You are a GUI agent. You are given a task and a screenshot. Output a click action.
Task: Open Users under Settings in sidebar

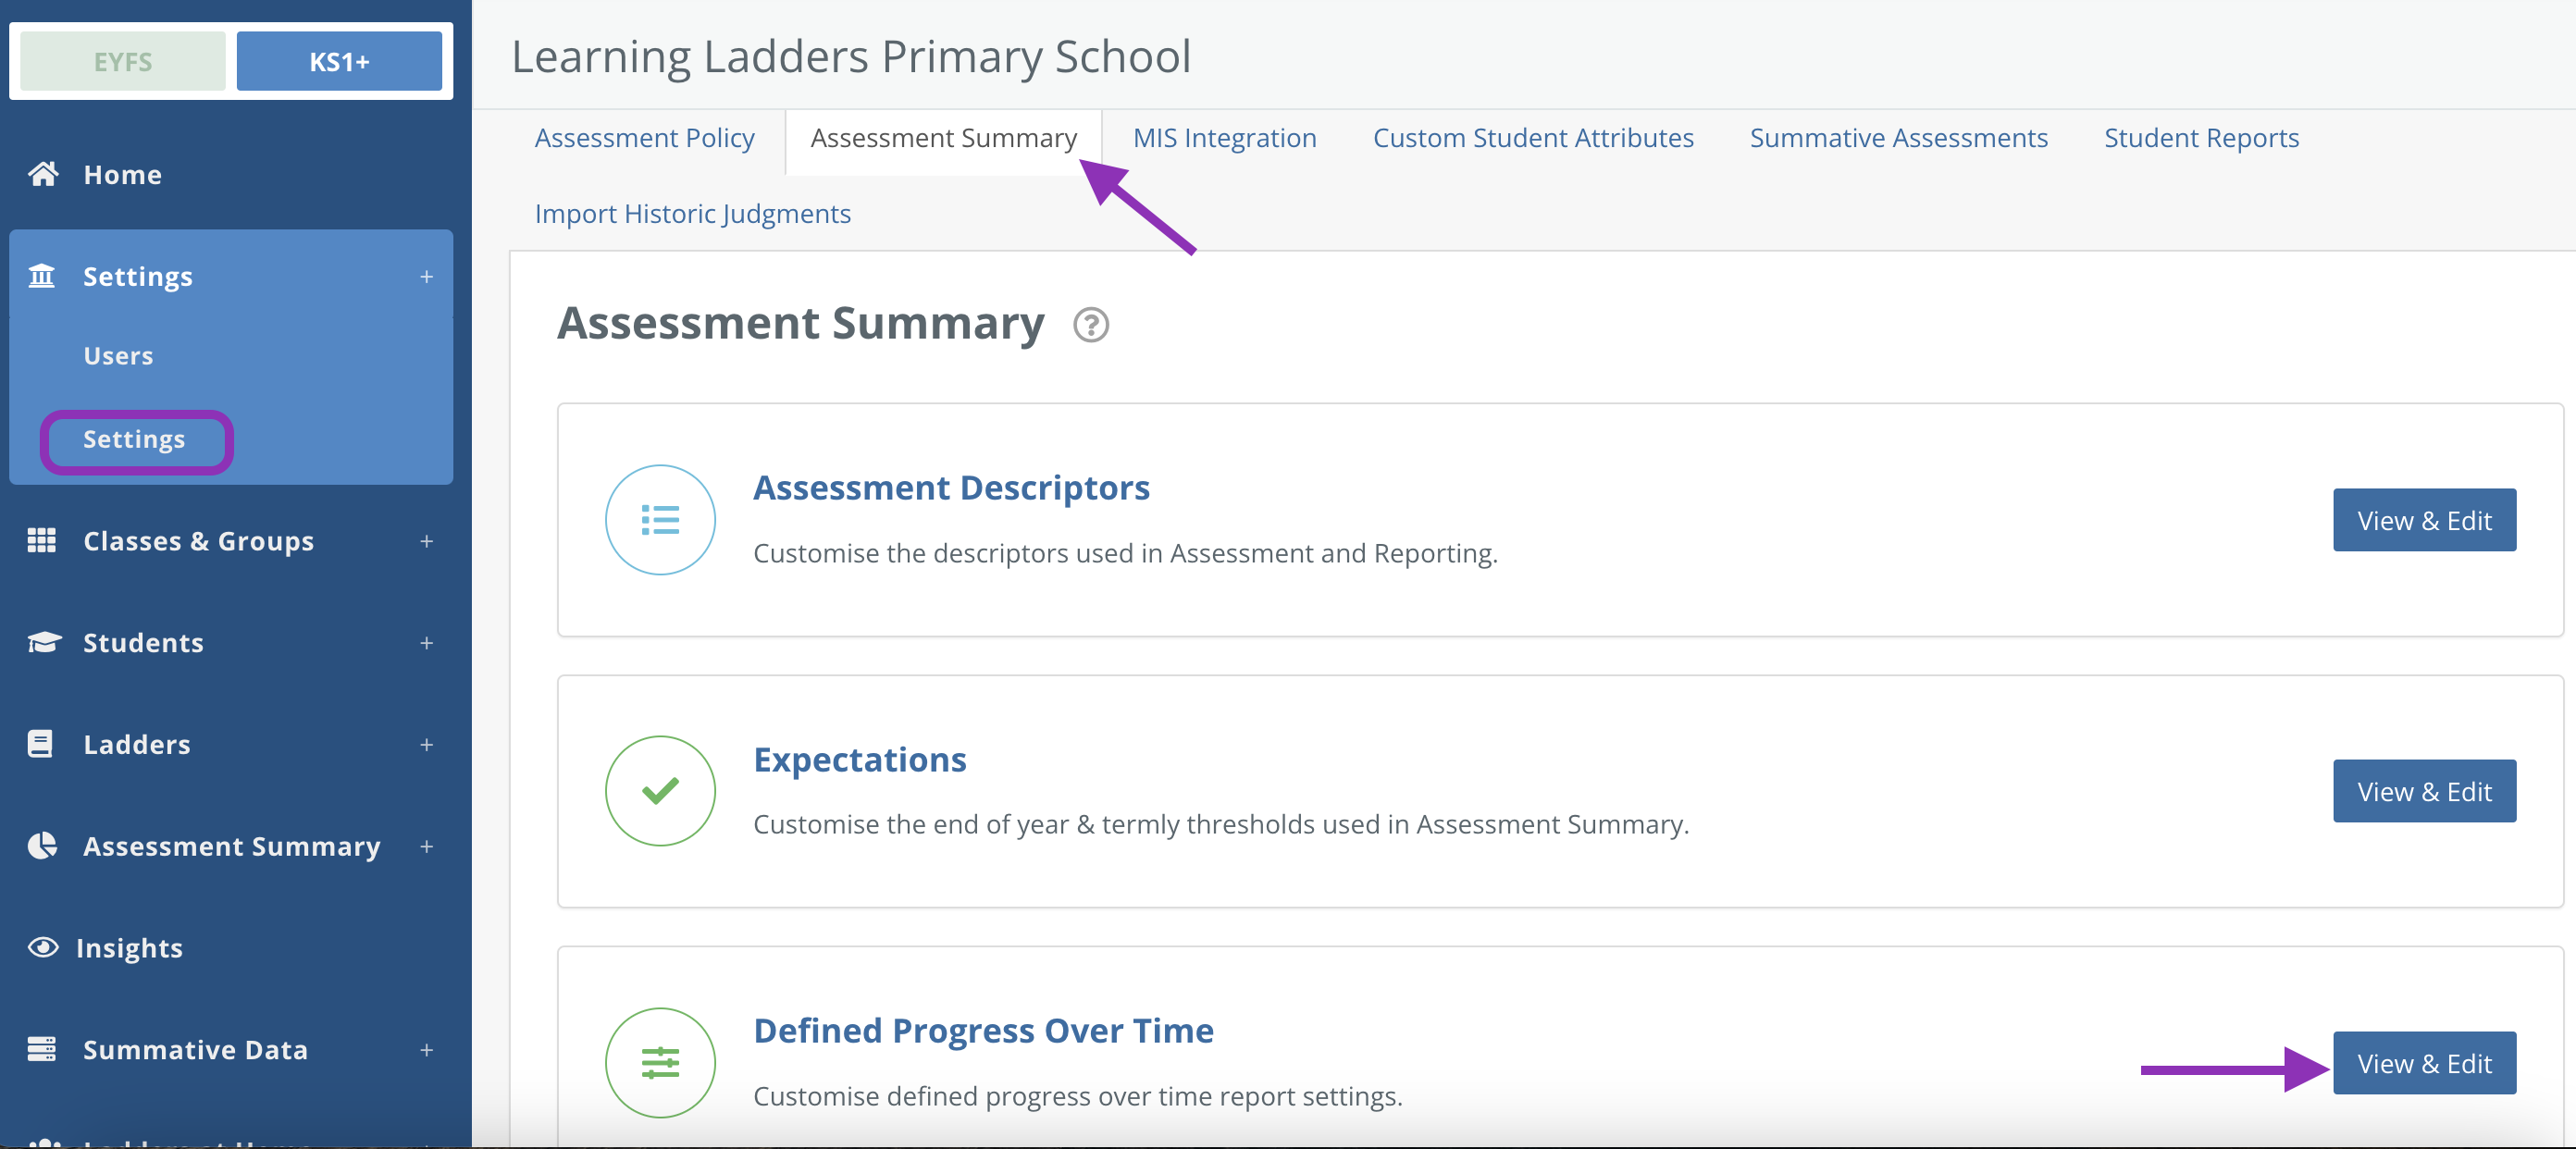pos(118,355)
